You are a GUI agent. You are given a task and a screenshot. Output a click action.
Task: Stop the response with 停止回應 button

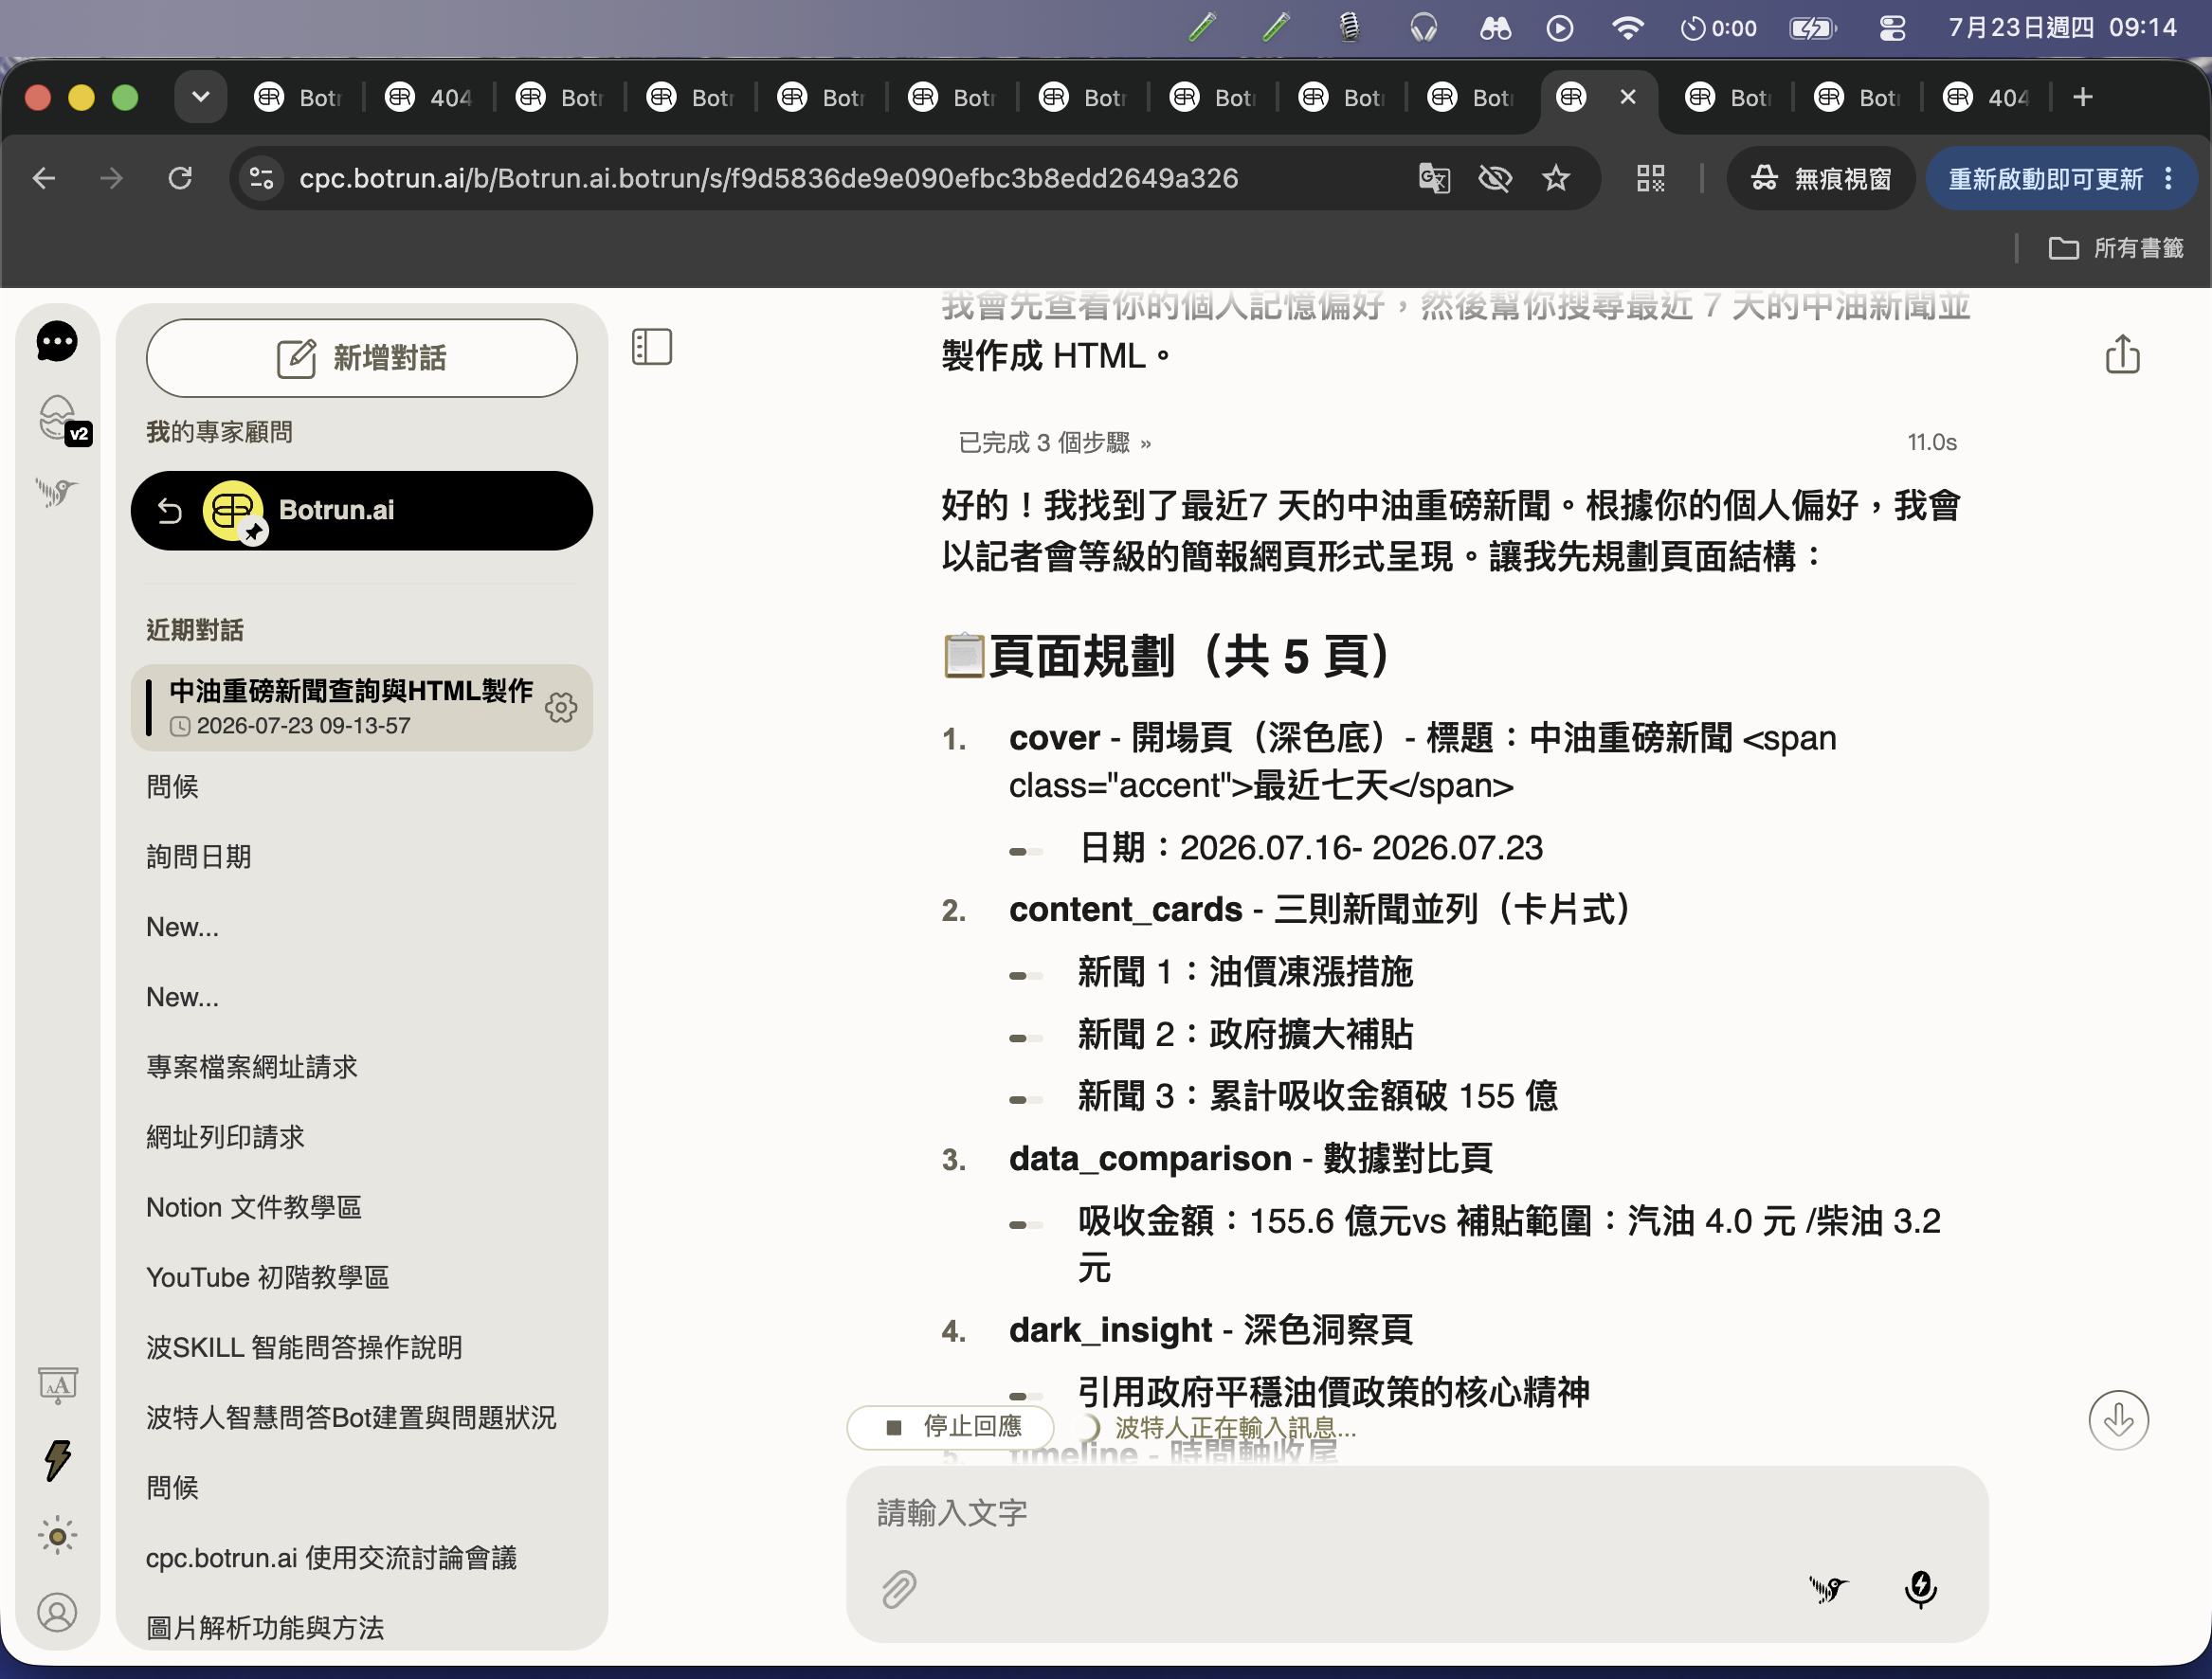950,1426
